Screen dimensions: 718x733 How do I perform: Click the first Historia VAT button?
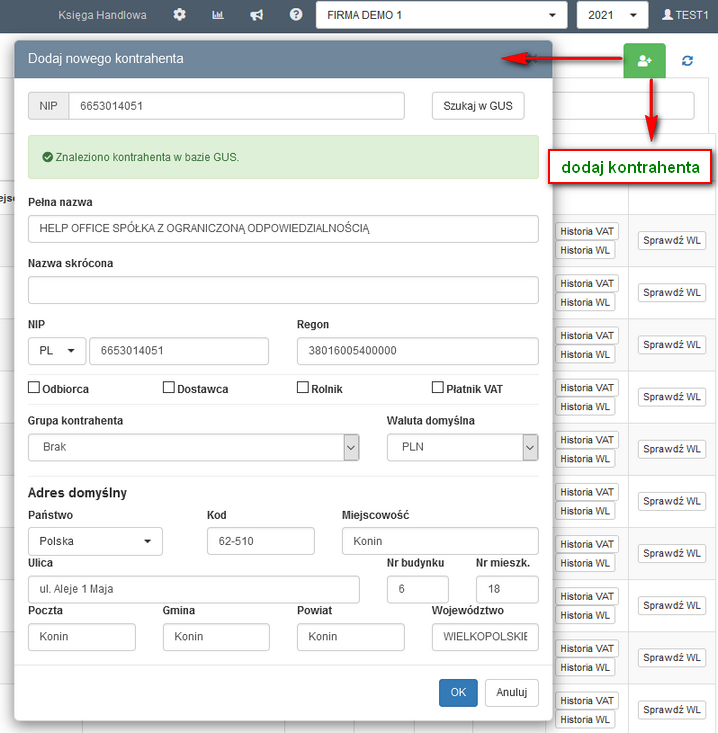(587, 231)
